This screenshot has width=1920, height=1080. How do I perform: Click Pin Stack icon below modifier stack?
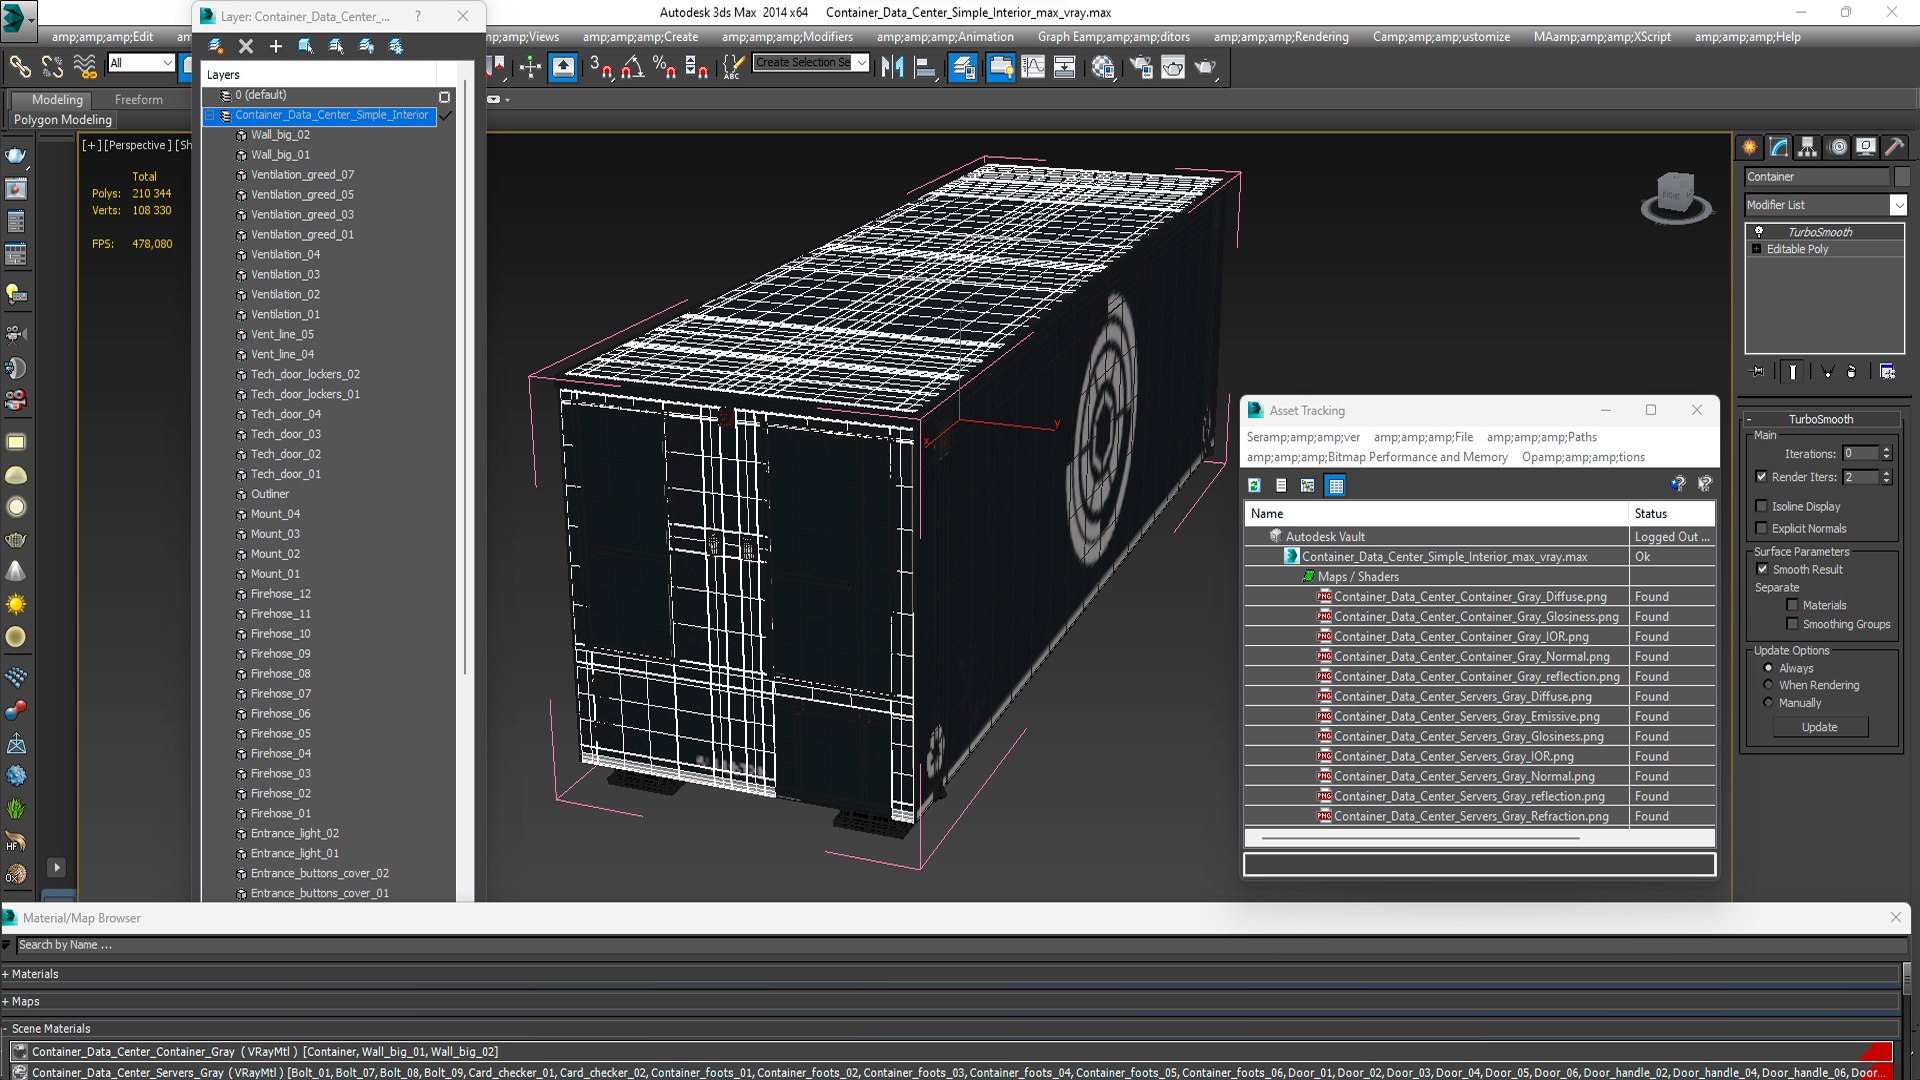coord(1758,372)
